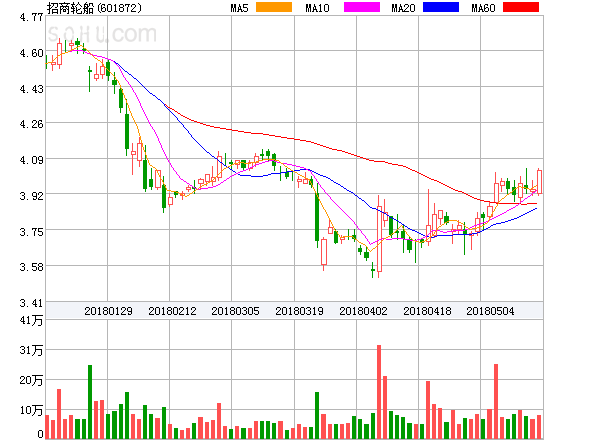Click the MA60 legend label
600x440 pixels.
[x=483, y=8]
